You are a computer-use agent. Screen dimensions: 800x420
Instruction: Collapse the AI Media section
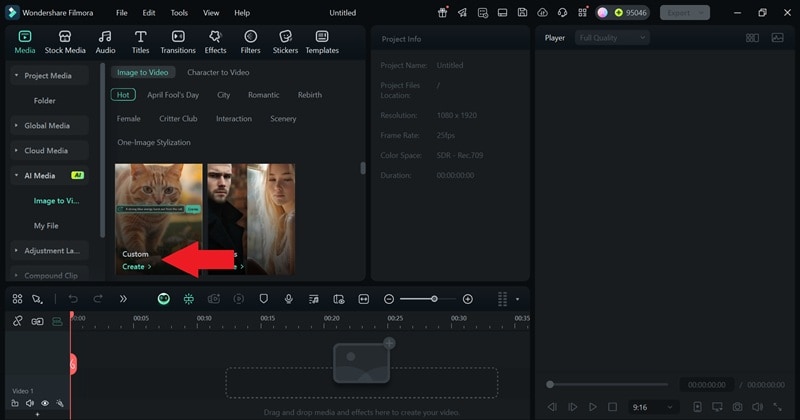click(48, 176)
